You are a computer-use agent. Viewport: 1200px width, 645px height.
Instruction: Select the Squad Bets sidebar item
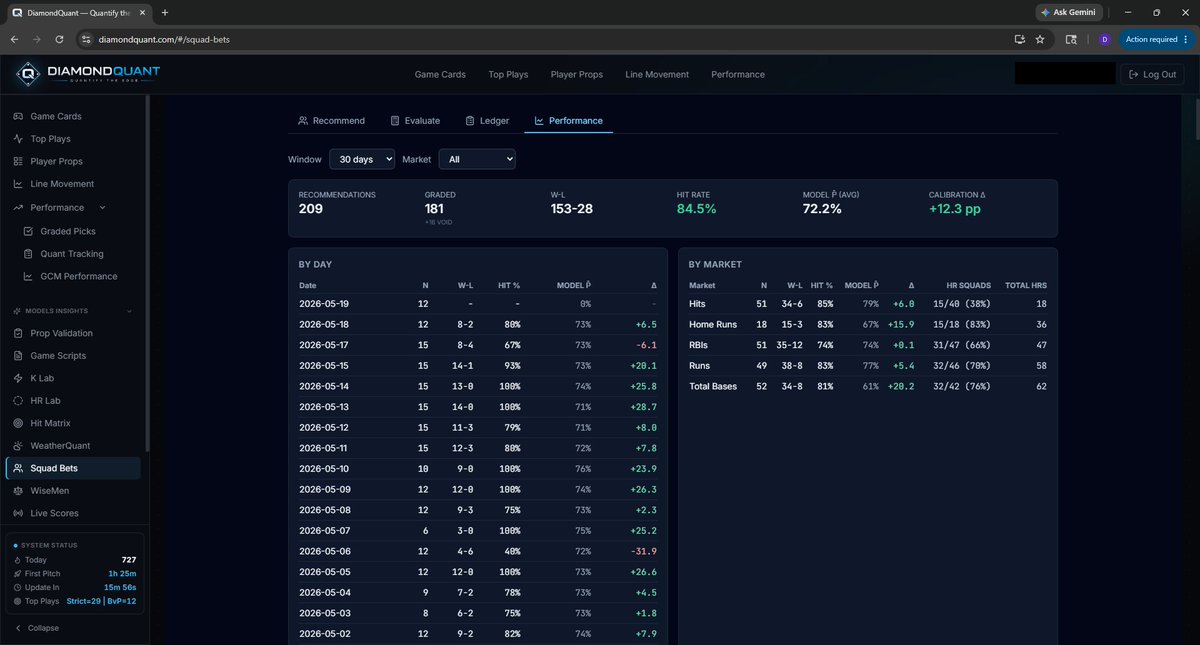click(x=73, y=468)
